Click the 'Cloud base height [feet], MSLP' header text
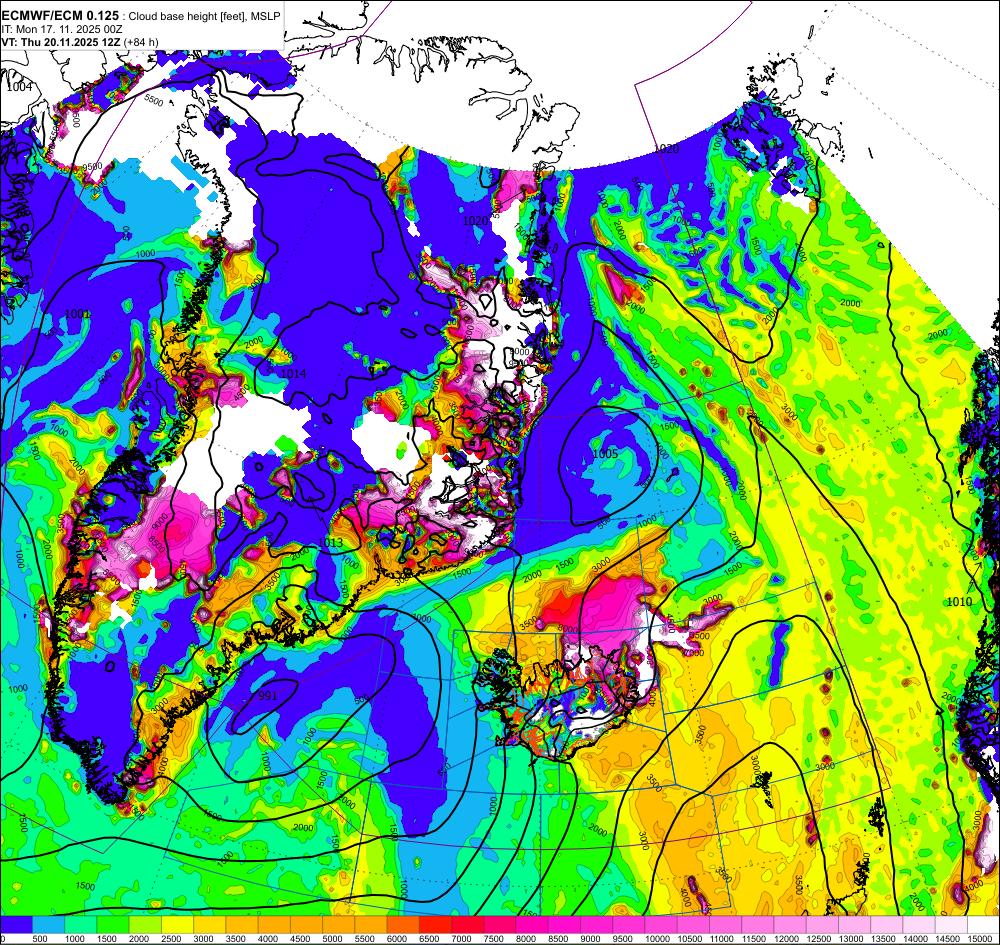Viewport: 1000px width, 945px height. pyautogui.click(x=203, y=16)
